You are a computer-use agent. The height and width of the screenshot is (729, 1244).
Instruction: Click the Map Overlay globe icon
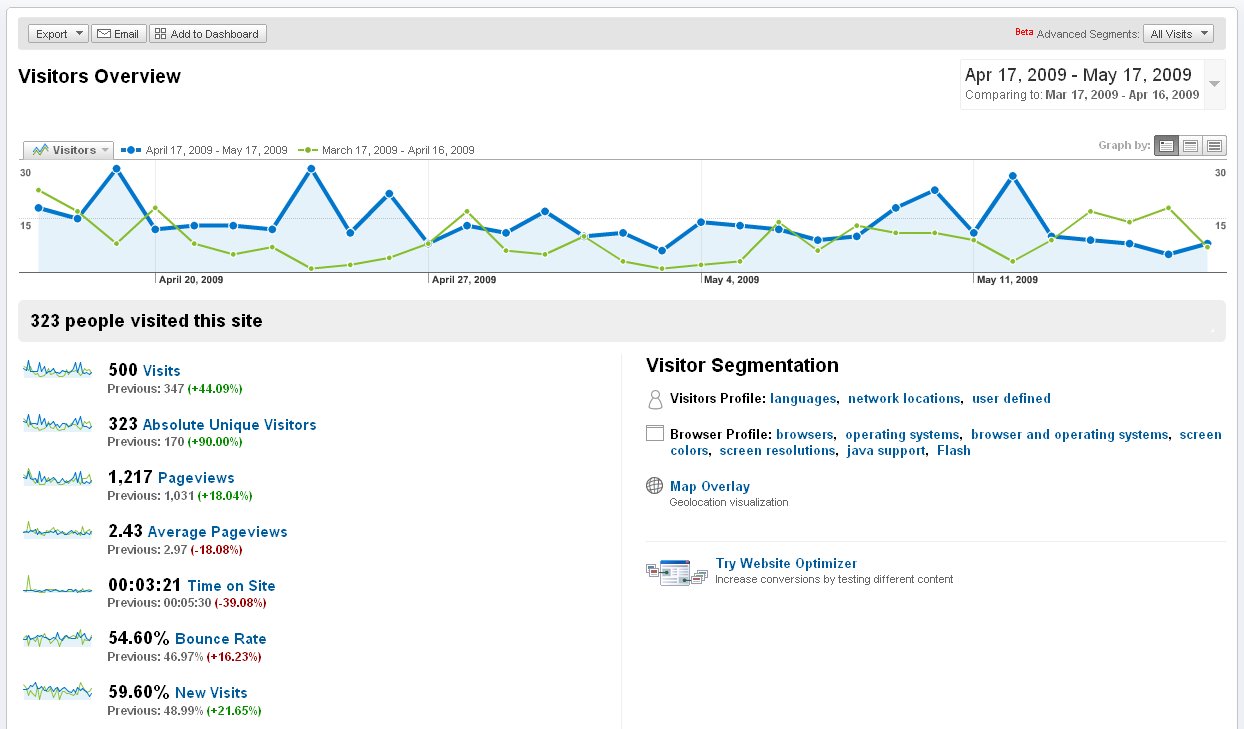pyautogui.click(x=655, y=486)
